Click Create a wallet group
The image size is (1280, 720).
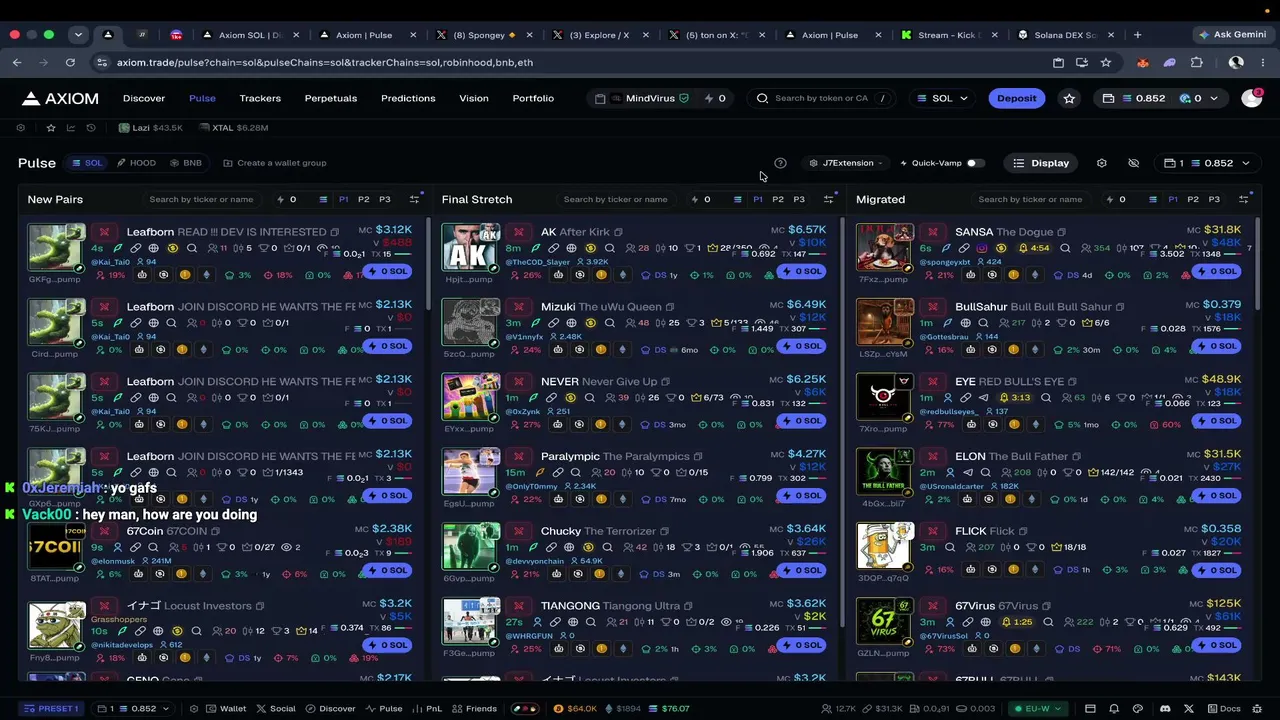[275, 163]
